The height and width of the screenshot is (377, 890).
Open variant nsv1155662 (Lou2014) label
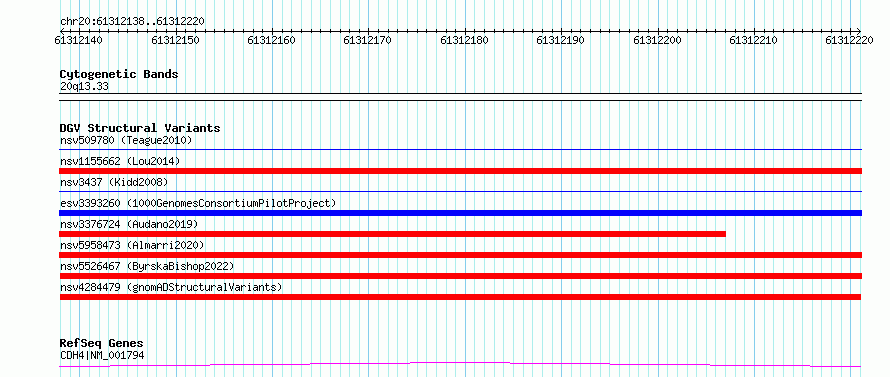click(120, 161)
